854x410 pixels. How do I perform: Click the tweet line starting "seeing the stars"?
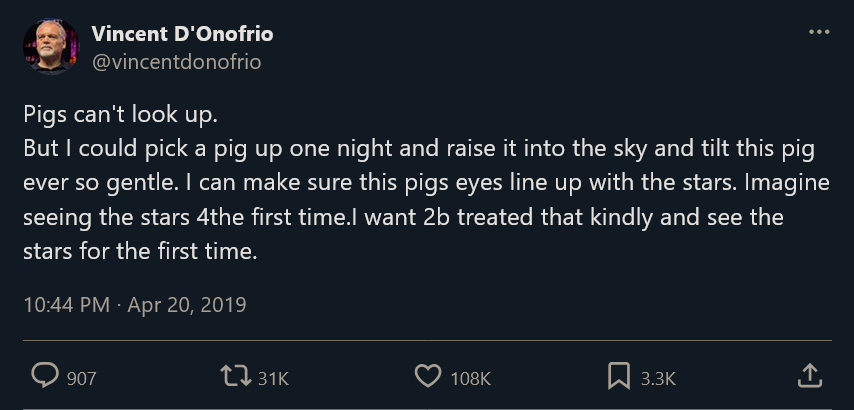point(403,217)
